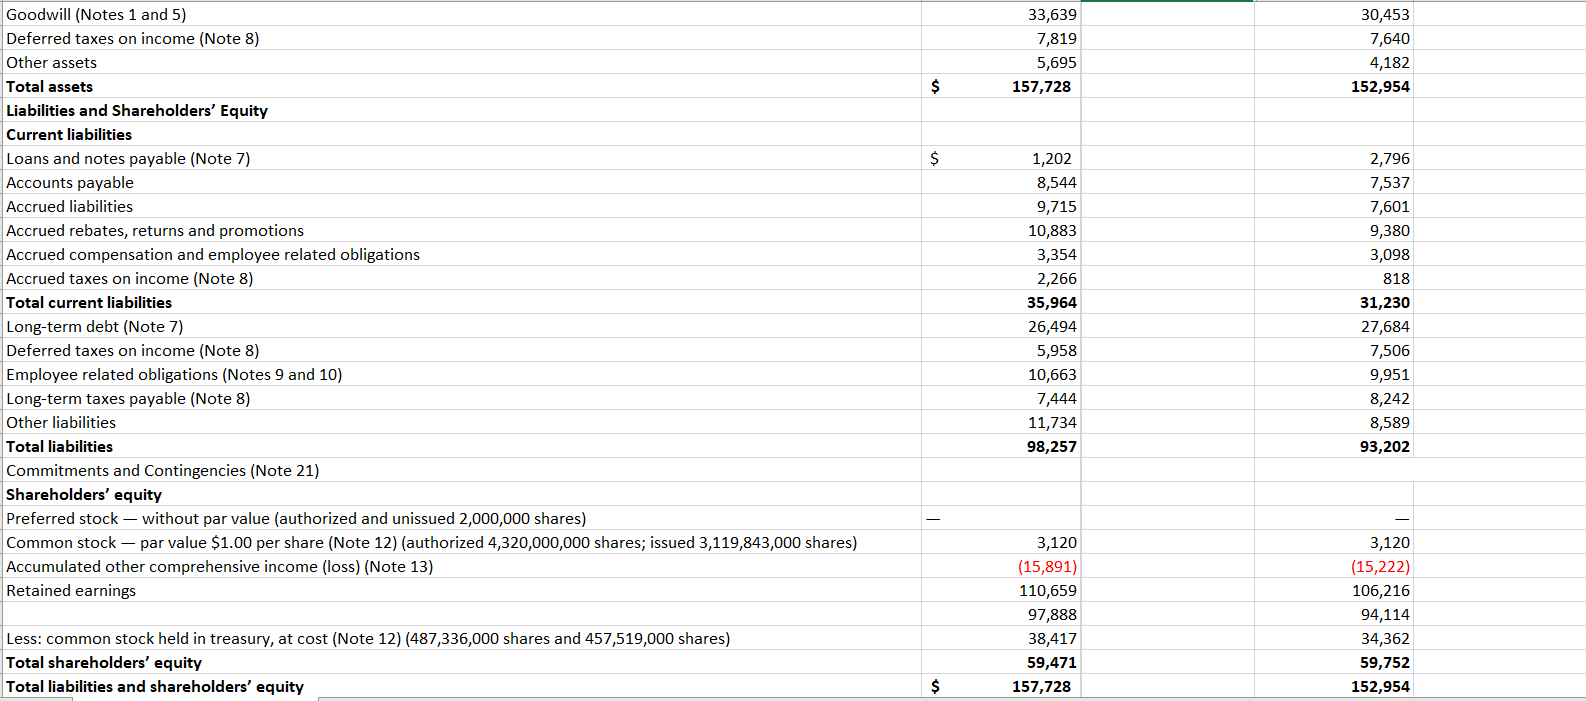This screenshot has width=1586, height=701.
Task: Click the cell showing 8,589
Action: click(1334, 422)
